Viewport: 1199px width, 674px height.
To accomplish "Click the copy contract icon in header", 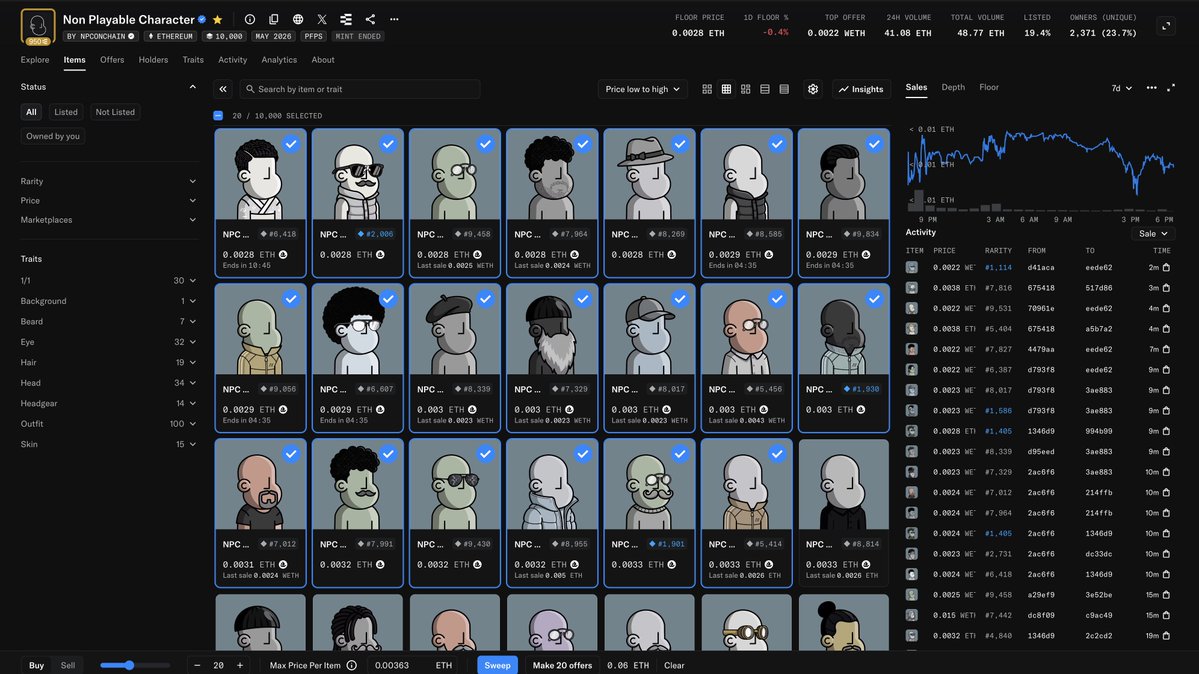I will point(274,19).
